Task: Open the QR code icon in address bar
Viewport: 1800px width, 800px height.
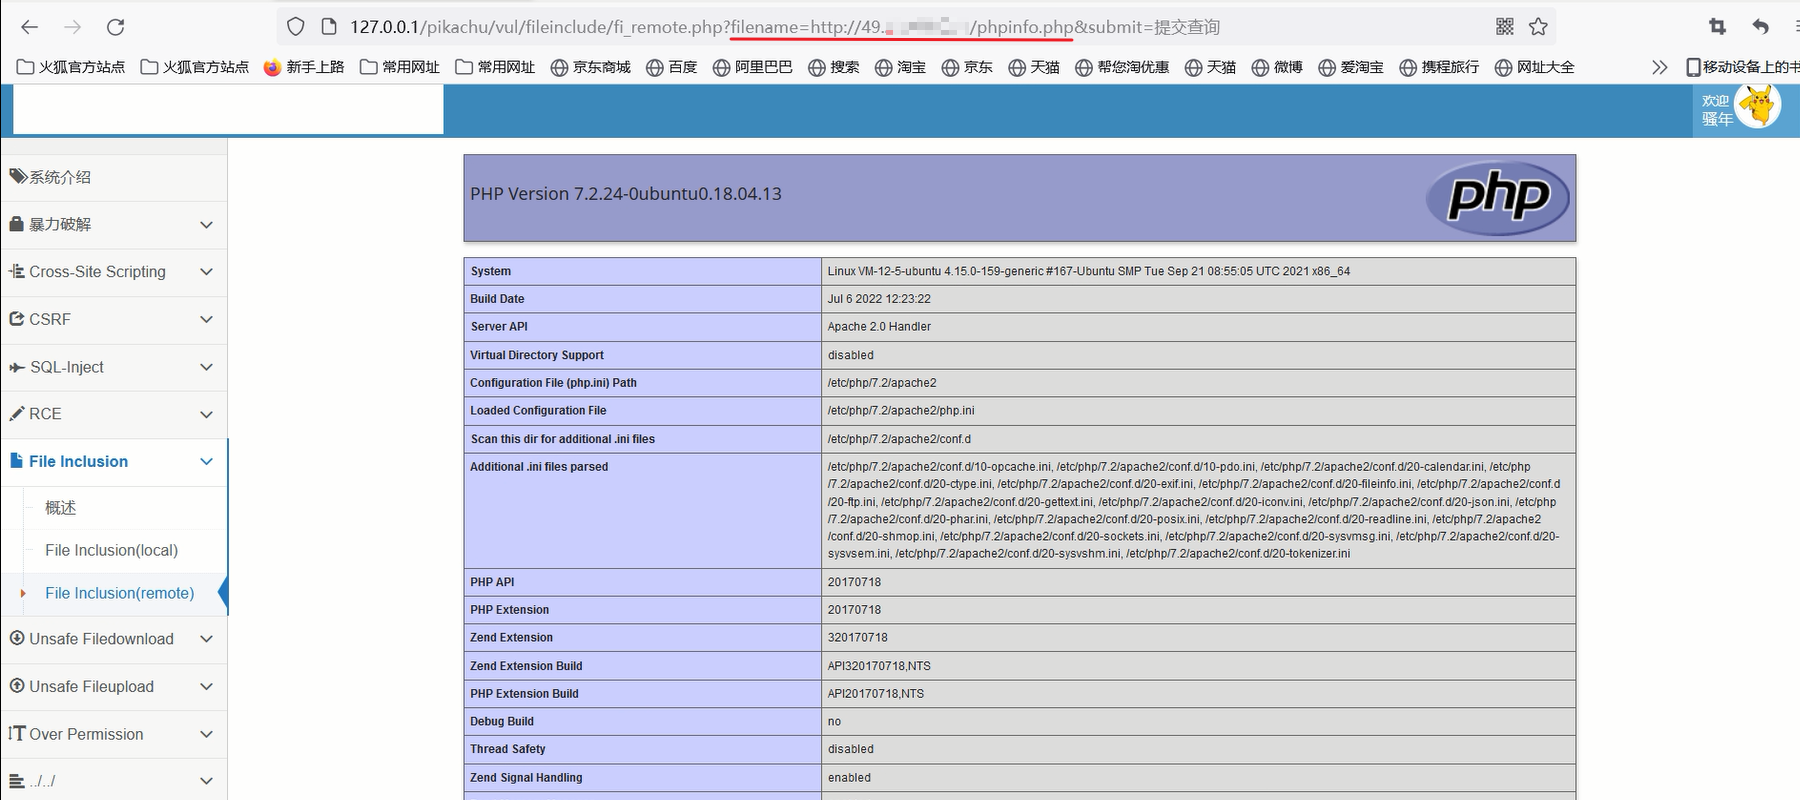Action: (x=1505, y=27)
